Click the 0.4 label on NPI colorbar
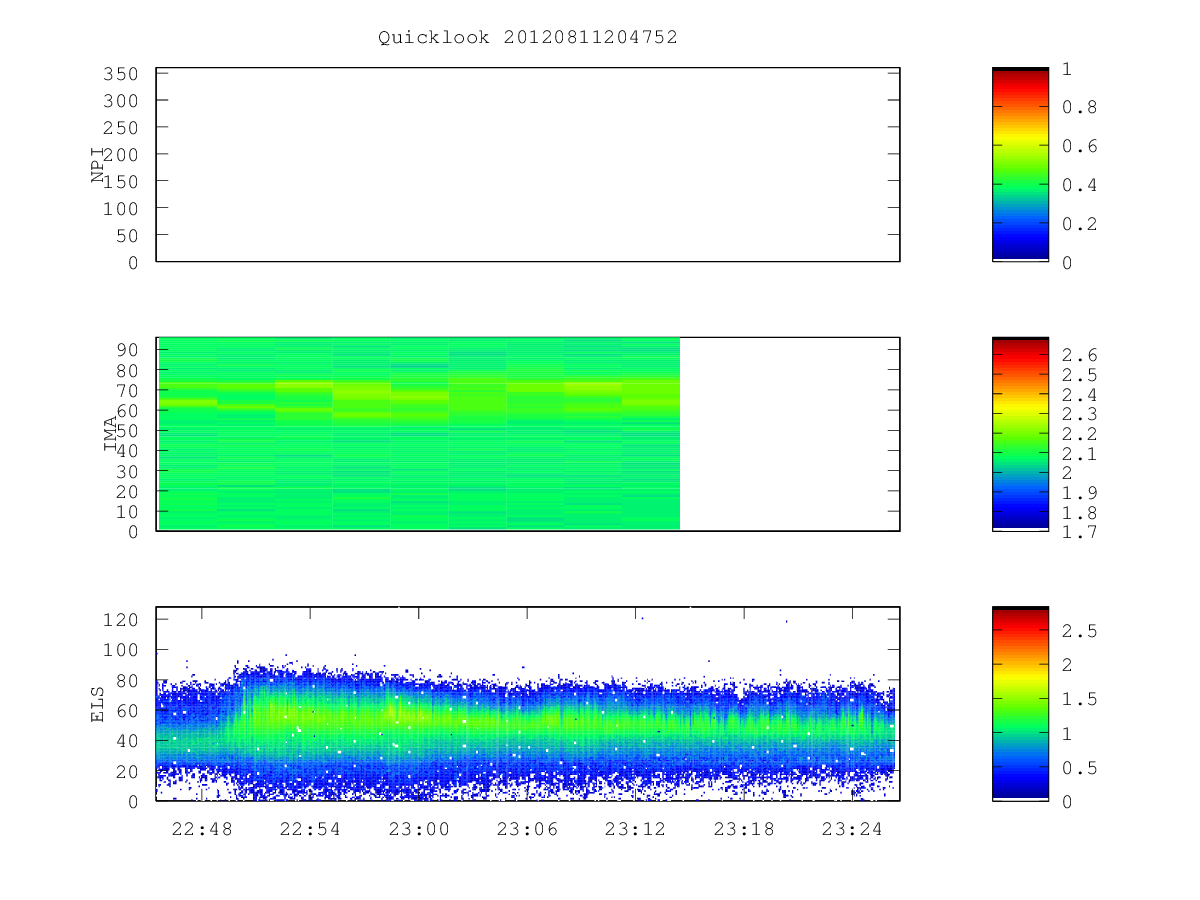Image resolution: width=1200 pixels, height=900 pixels. coord(1079,185)
